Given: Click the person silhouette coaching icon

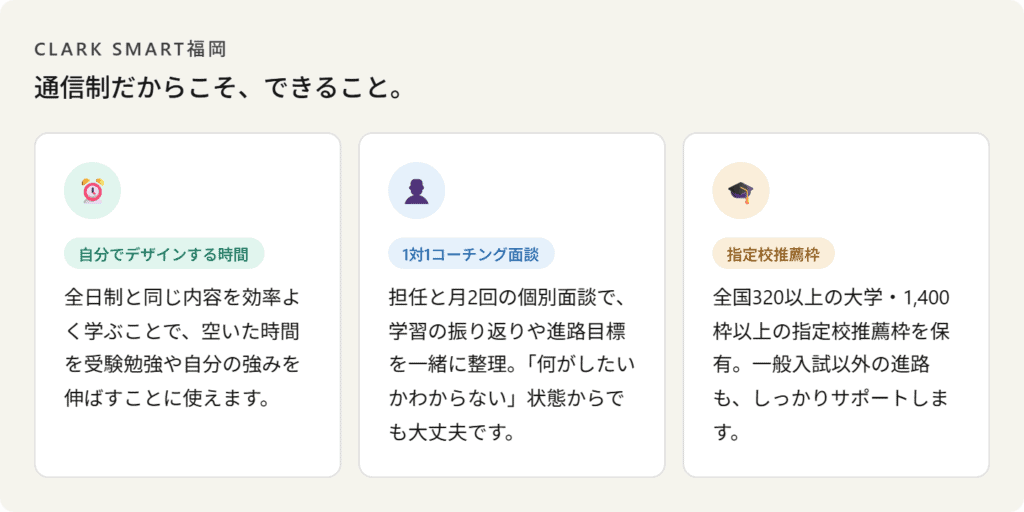Looking at the screenshot, I should 416,190.
